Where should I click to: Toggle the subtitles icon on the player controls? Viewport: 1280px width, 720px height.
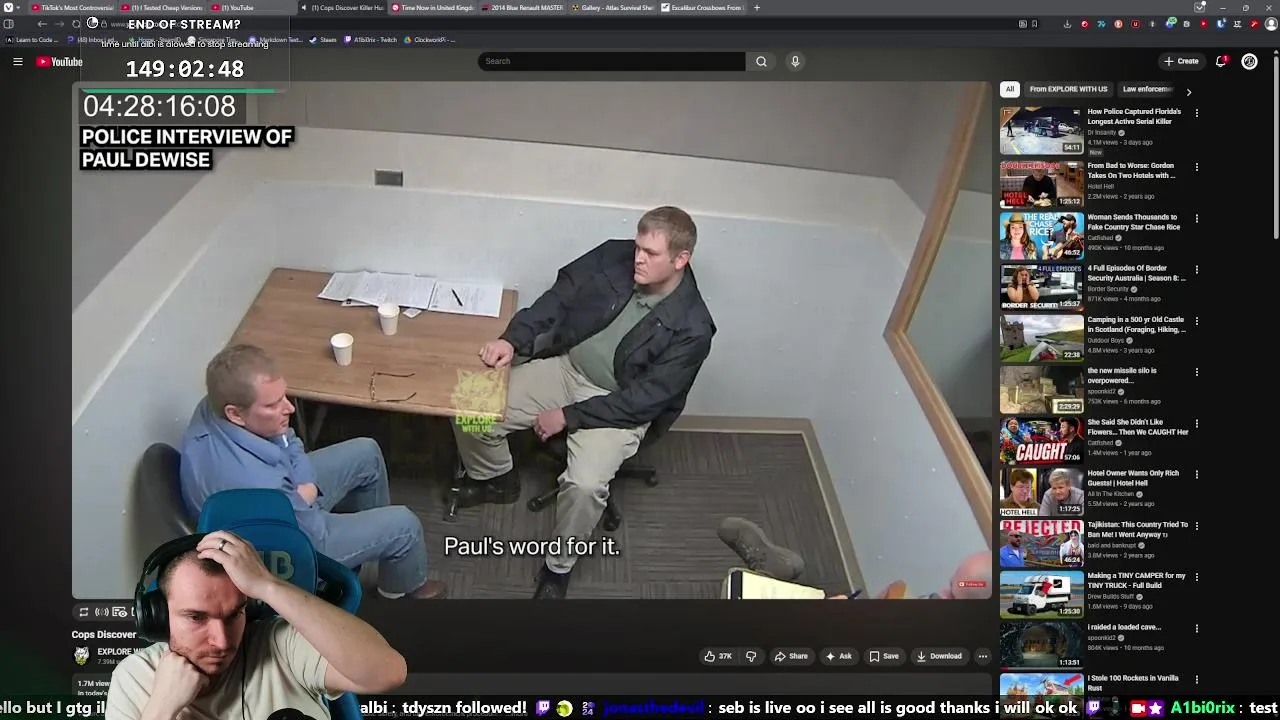[119, 612]
